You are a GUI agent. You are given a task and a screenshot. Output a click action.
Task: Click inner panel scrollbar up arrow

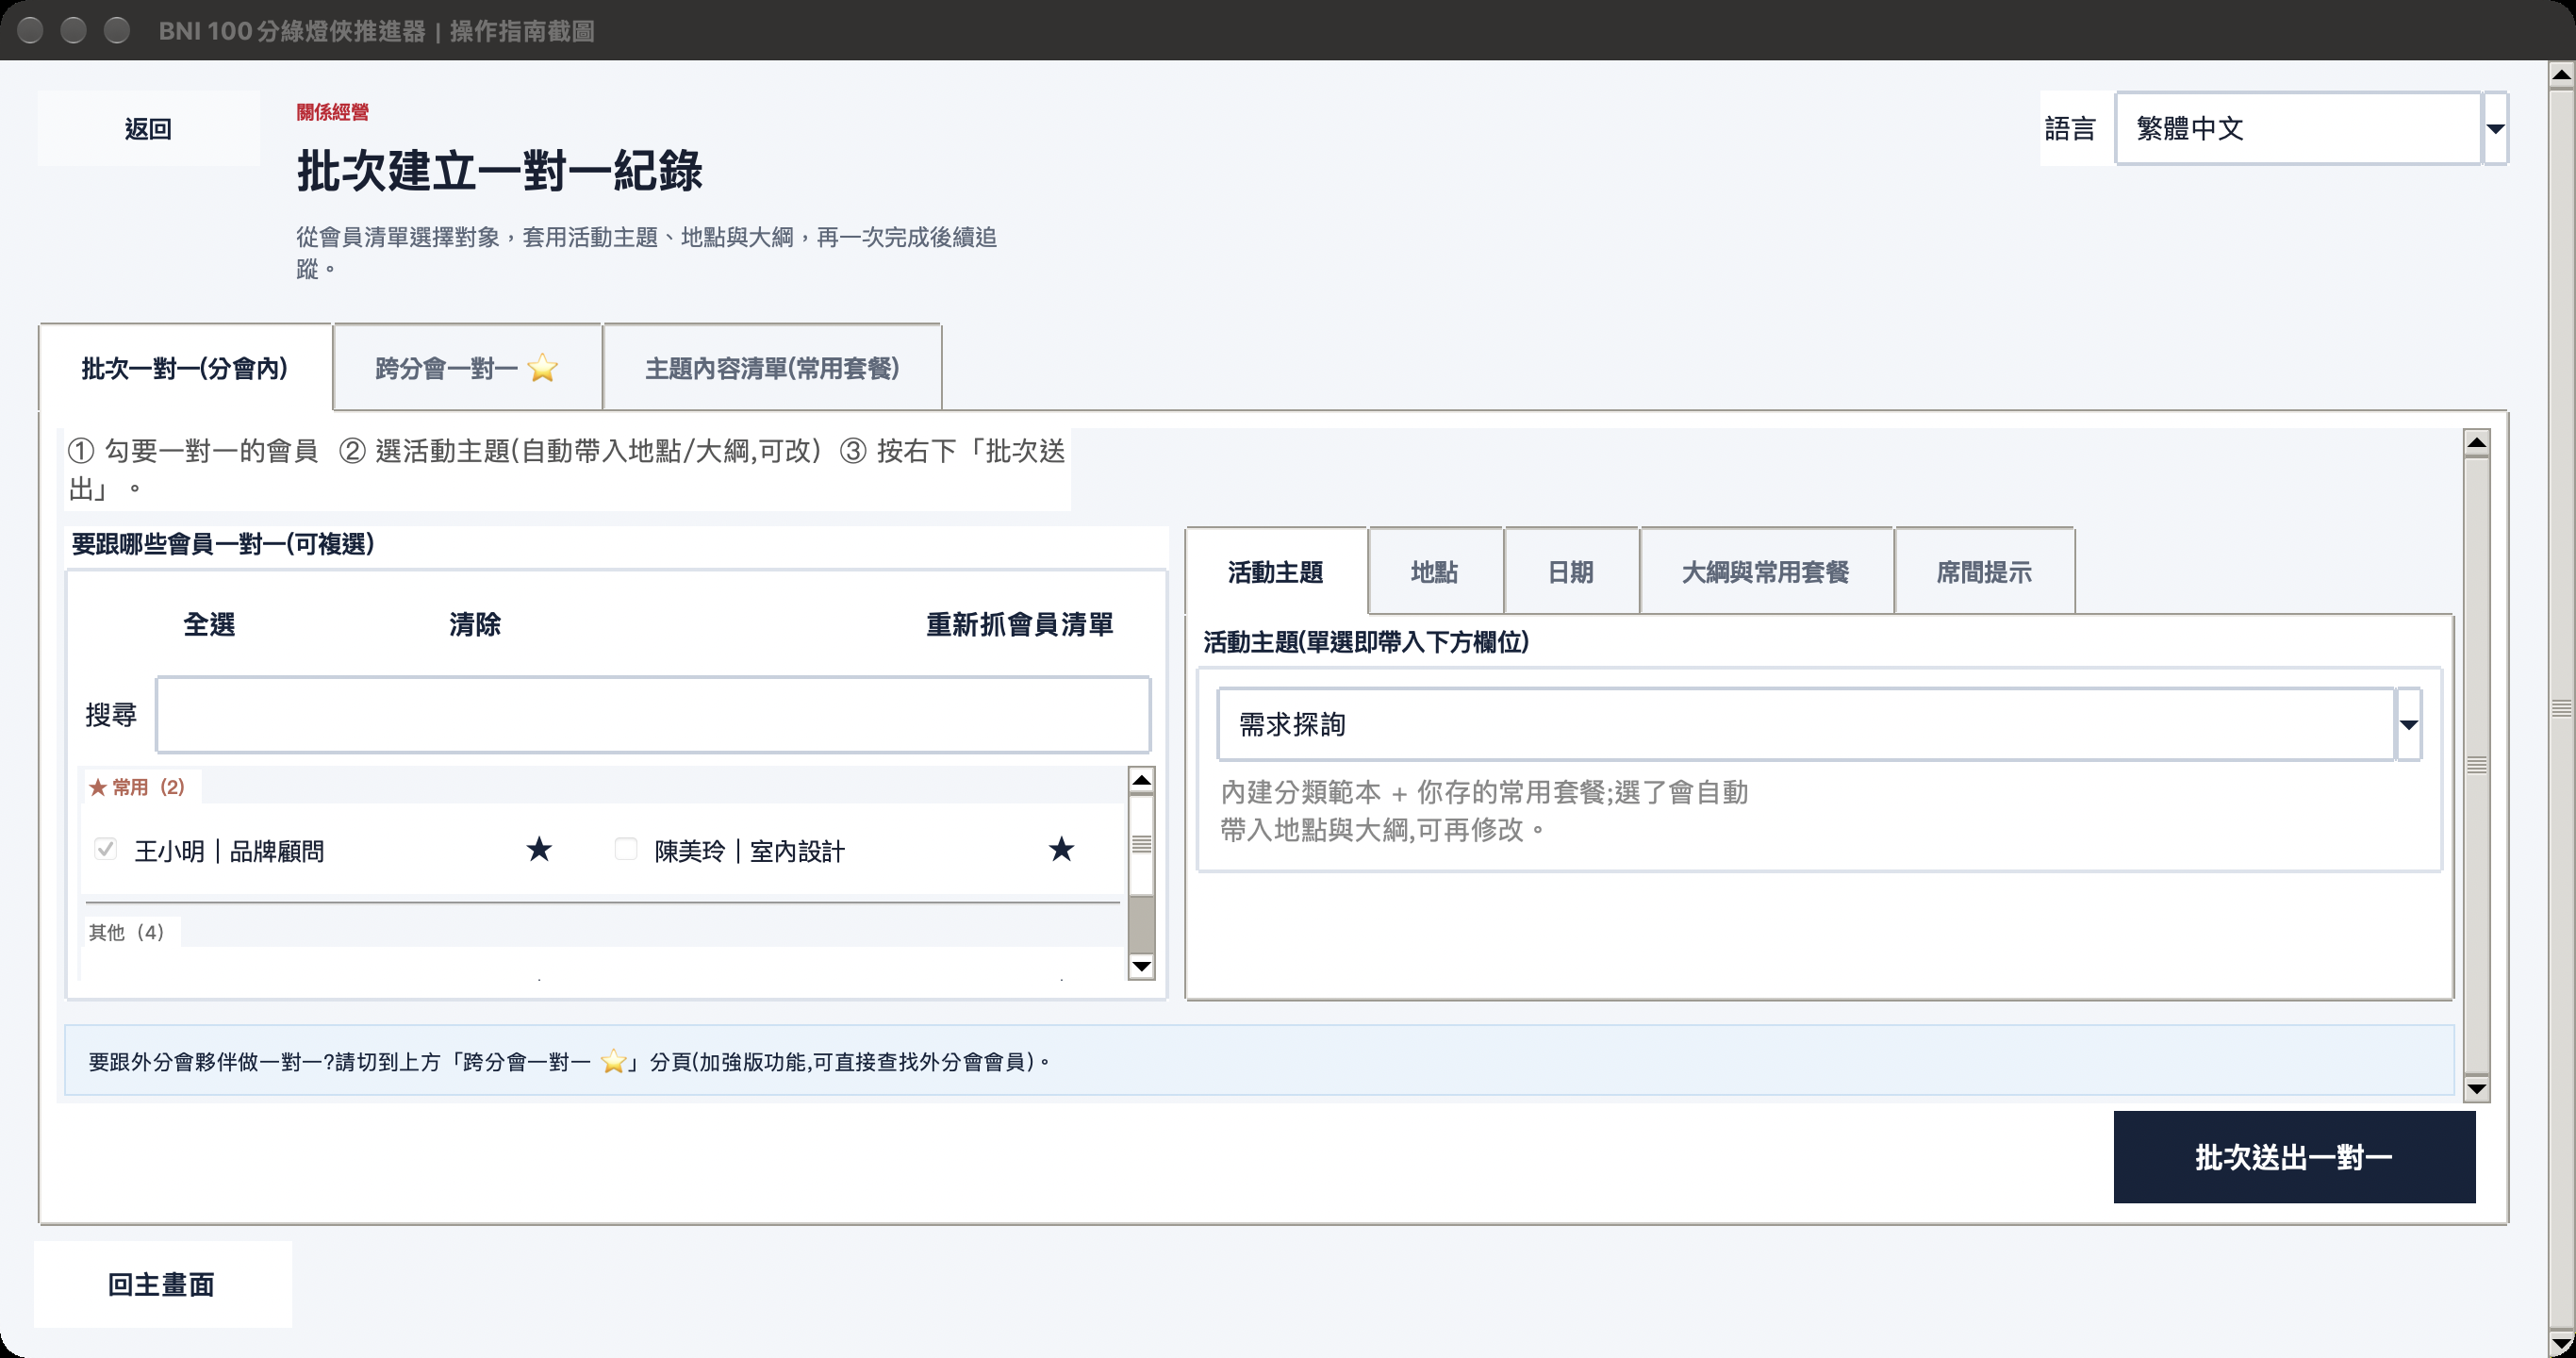pyautogui.click(x=2476, y=442)
